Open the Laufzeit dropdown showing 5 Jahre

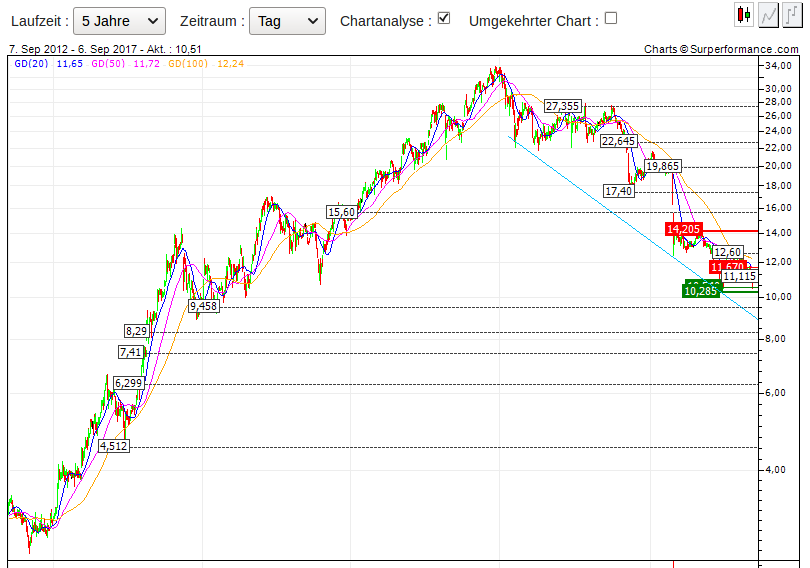(119, 21)
